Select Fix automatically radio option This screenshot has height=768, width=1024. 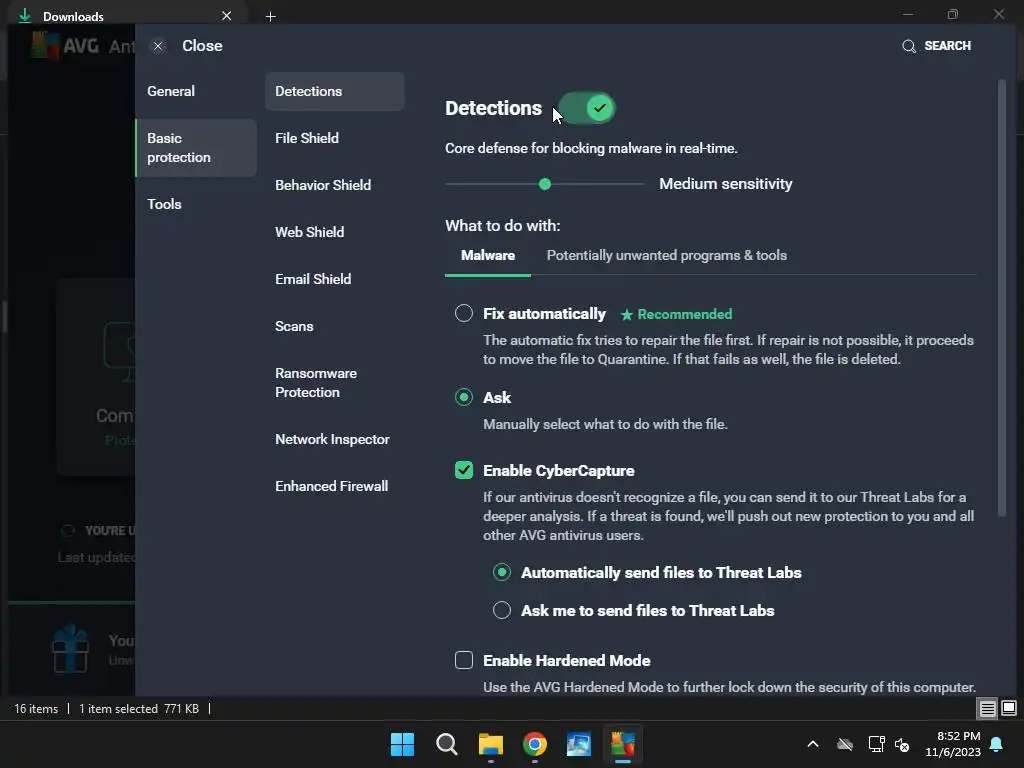click(464, 313)
